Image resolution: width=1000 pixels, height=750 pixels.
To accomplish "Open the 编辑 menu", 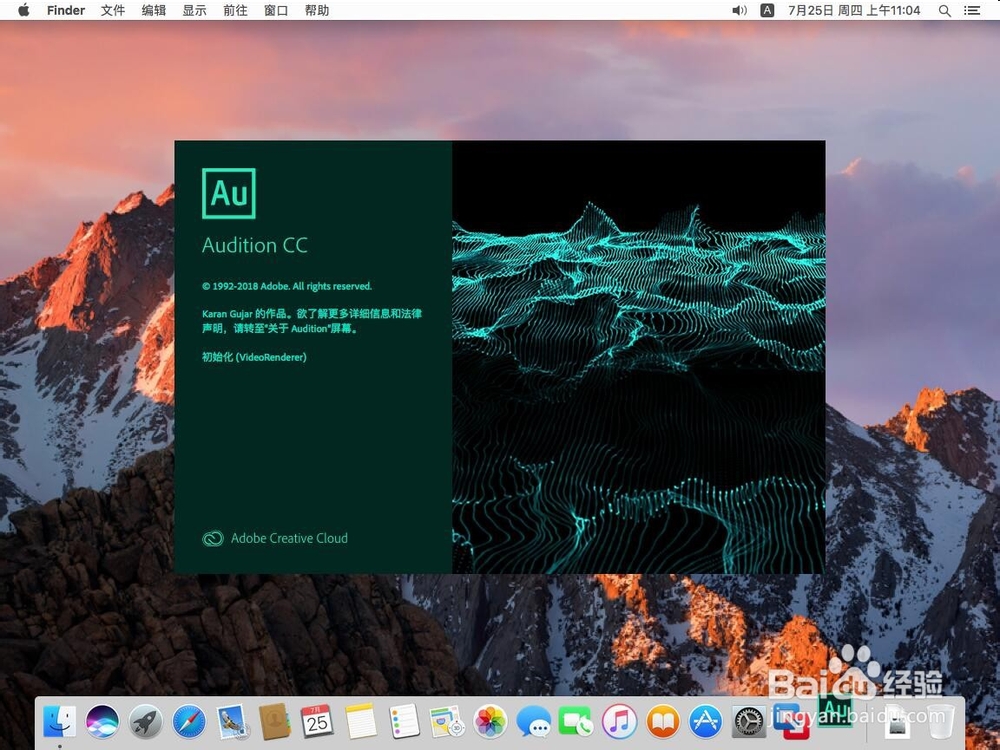I will (x=154, y=10).
